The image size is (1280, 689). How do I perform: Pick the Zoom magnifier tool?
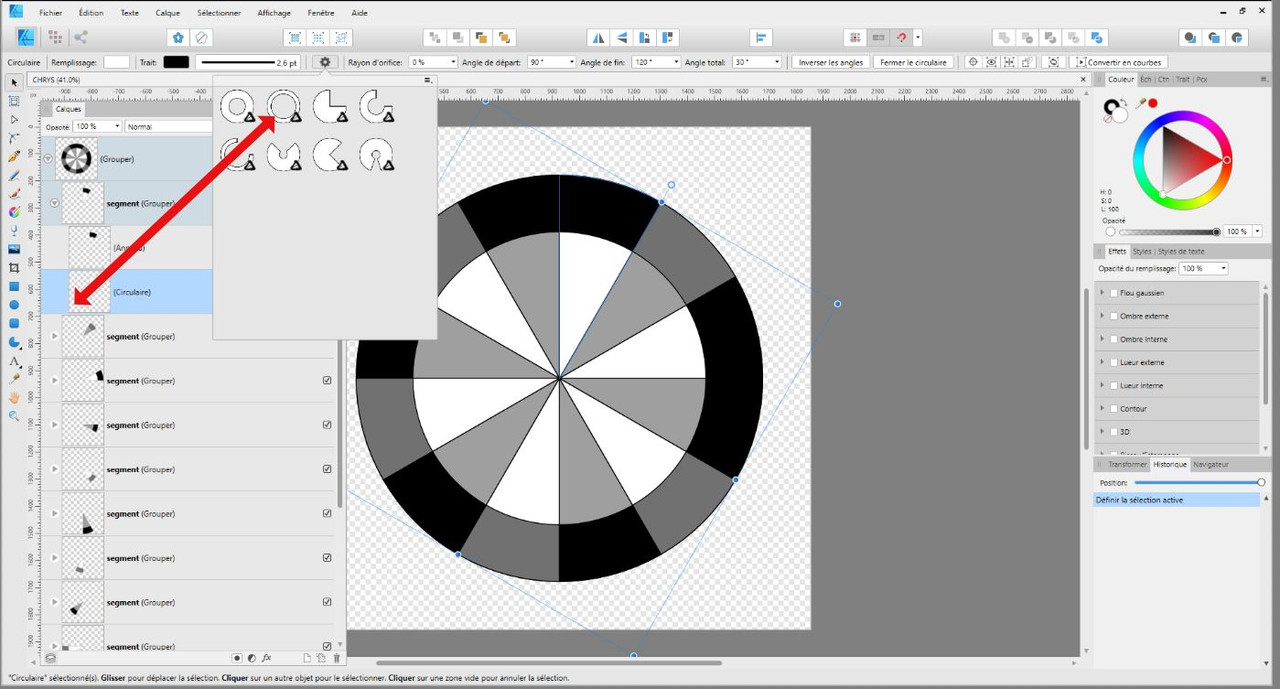[x=14, y=415]
